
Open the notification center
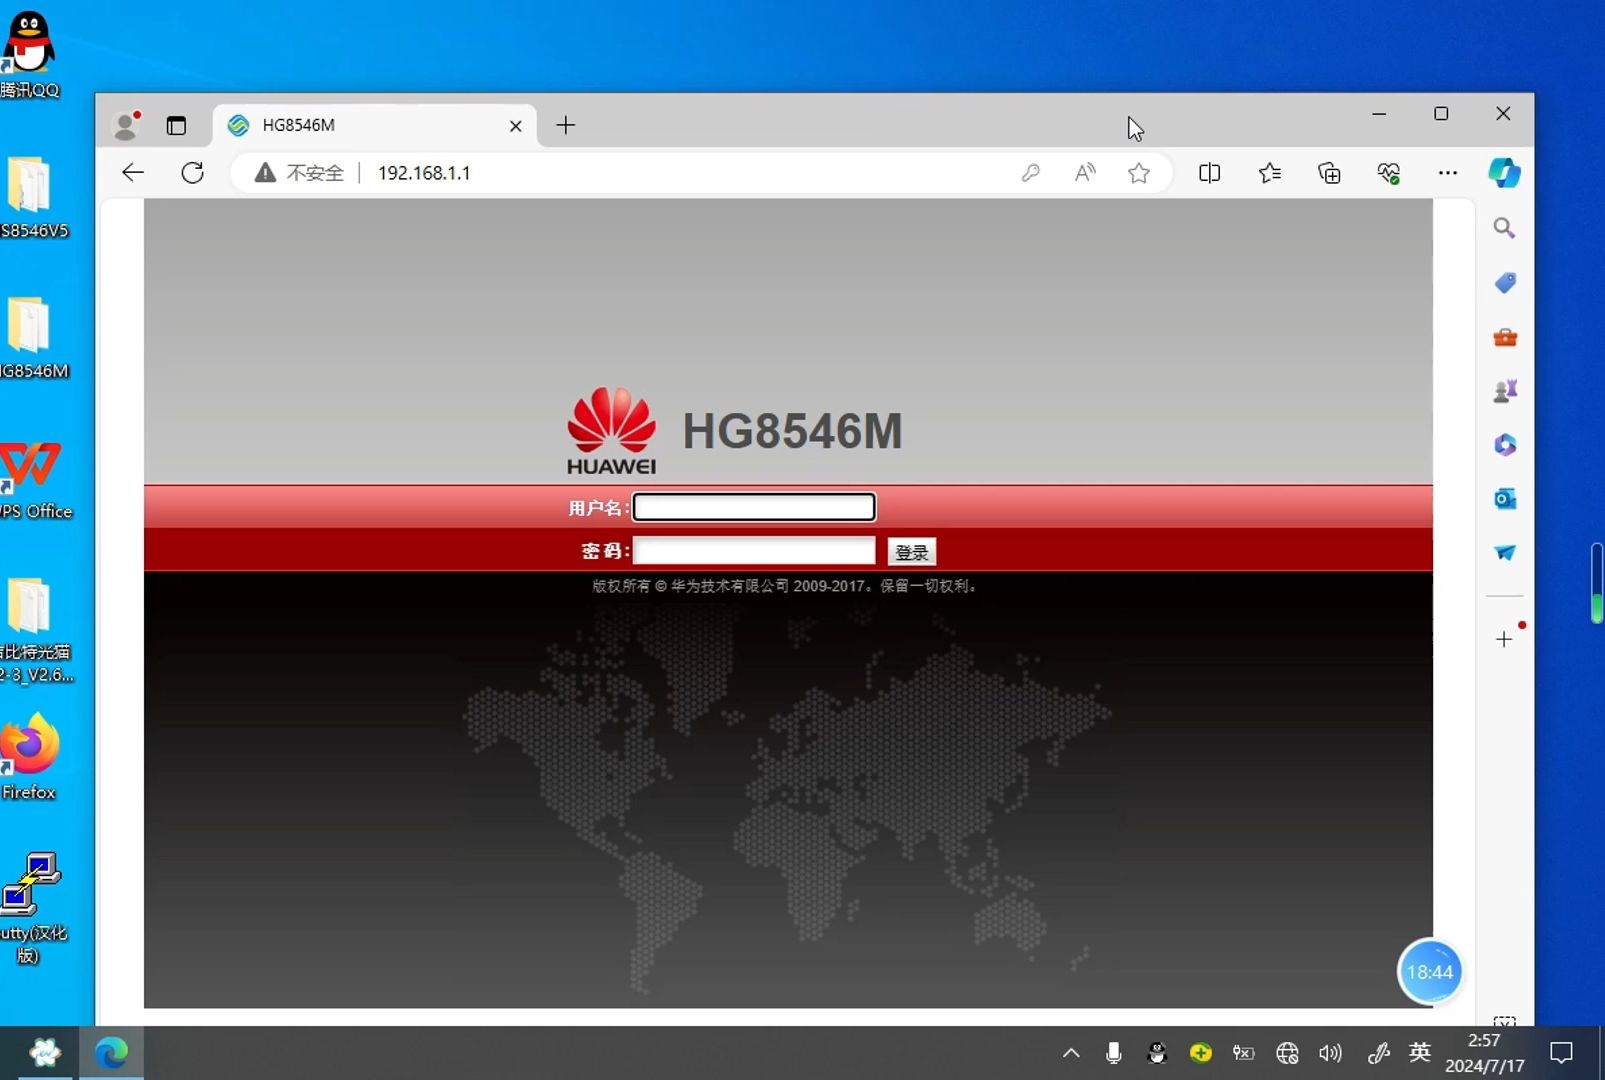[x=1561, y=1053]
